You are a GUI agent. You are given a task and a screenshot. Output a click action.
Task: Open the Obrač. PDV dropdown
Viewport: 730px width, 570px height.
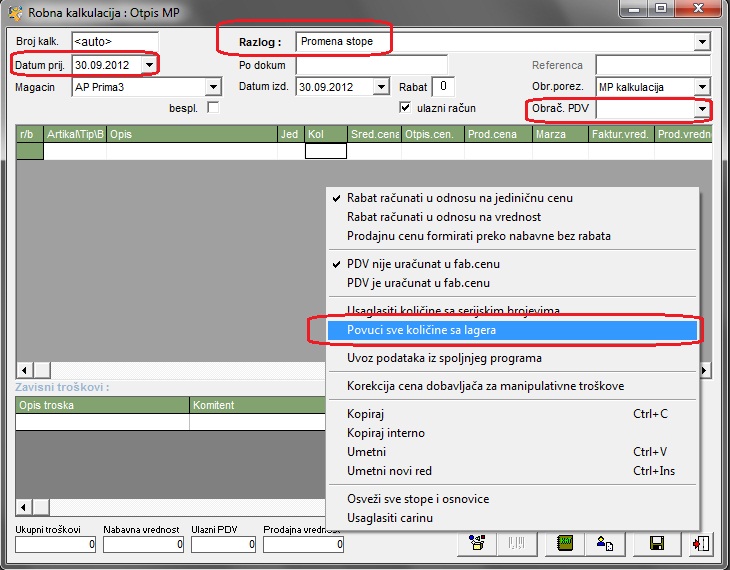click(702, 109)
